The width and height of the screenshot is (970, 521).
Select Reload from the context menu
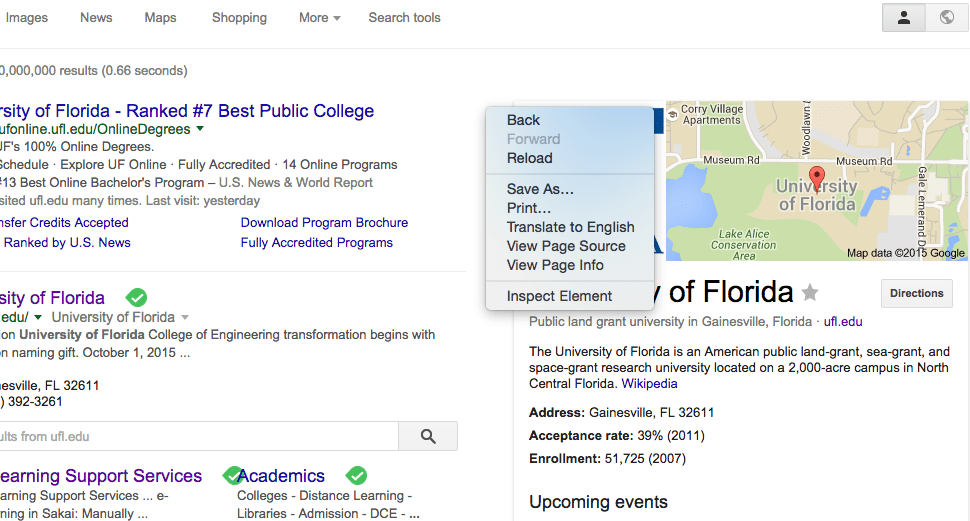pos(529,158)
